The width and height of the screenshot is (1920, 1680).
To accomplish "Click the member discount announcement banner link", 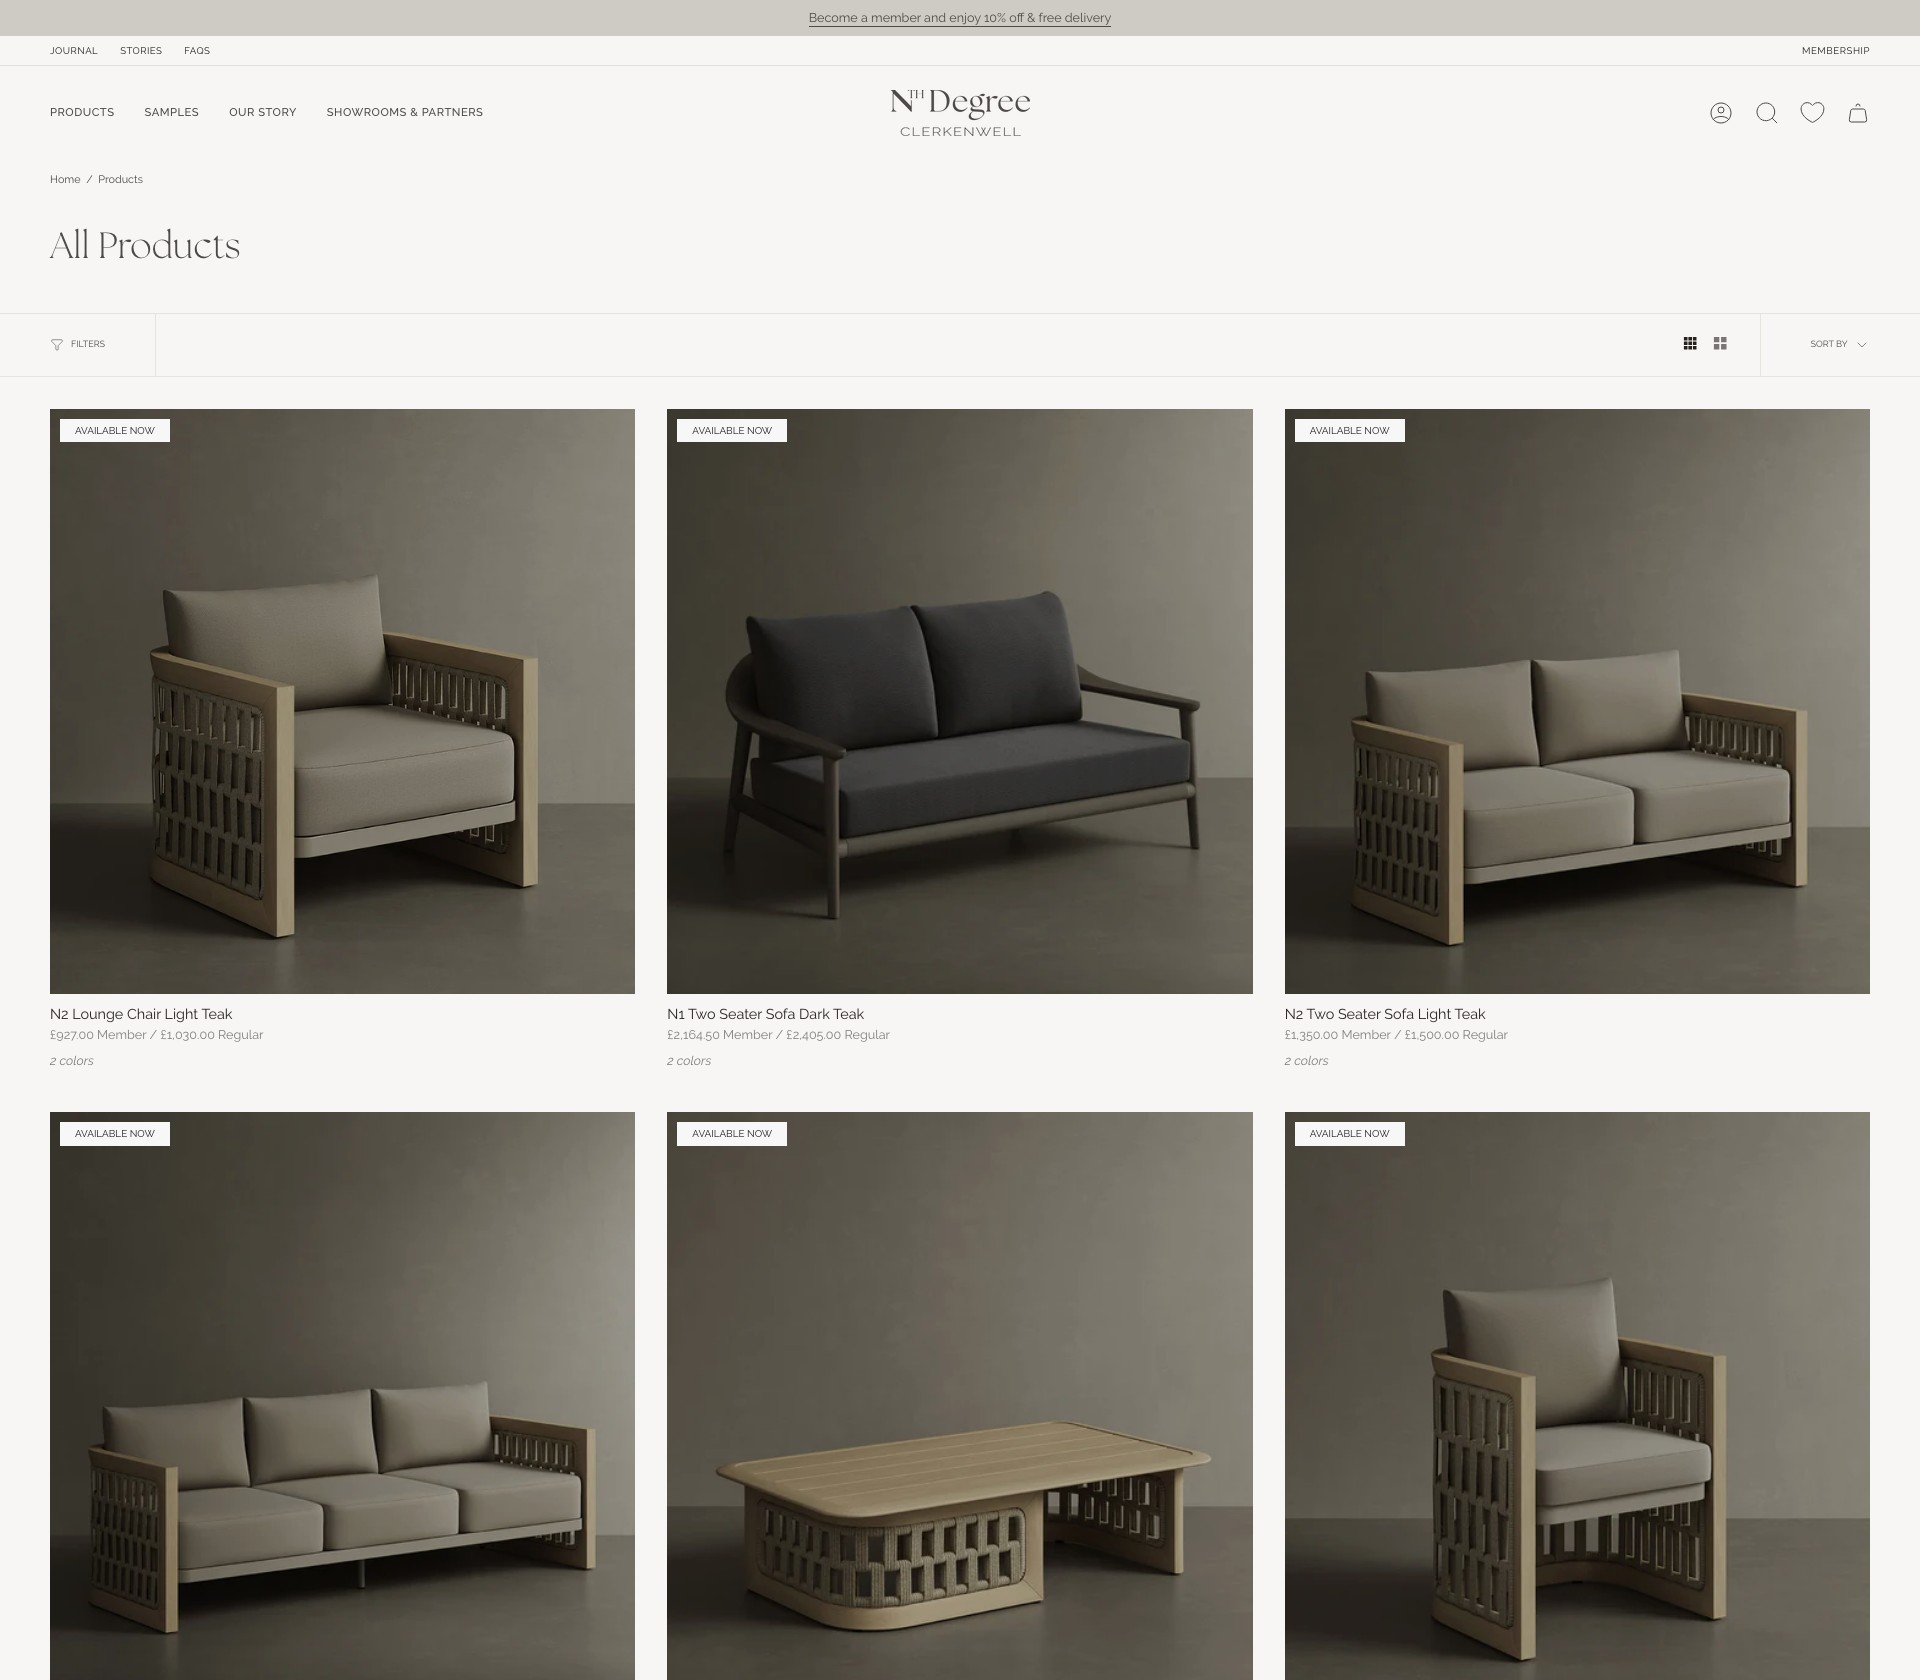I will [x=959, y=18].
